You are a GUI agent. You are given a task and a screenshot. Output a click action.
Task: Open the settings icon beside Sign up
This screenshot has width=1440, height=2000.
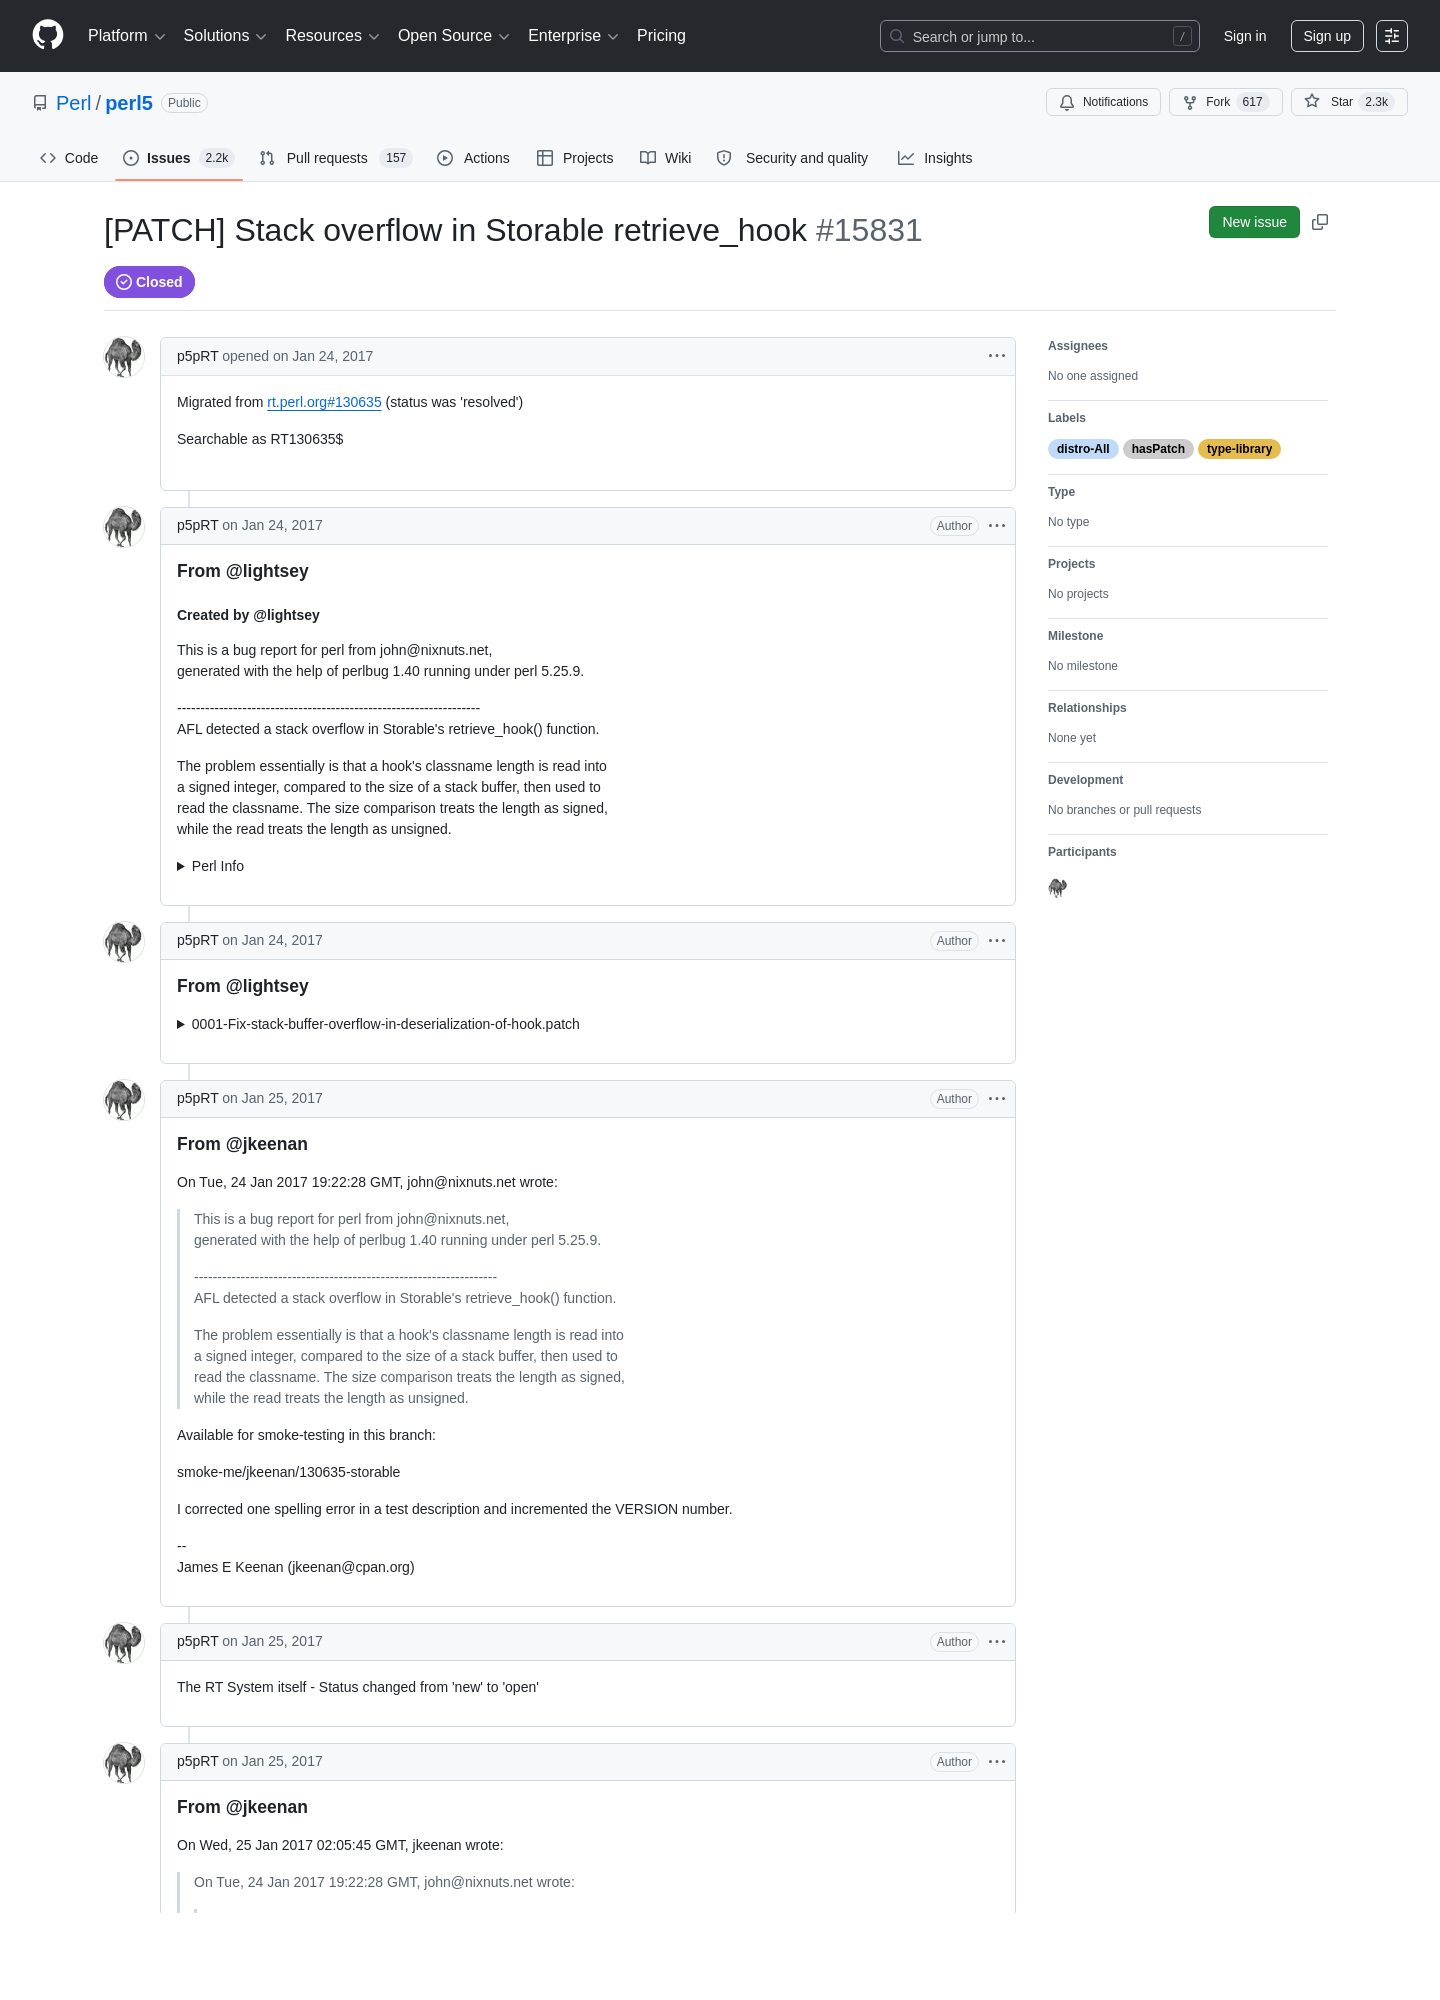[1392, 36]
